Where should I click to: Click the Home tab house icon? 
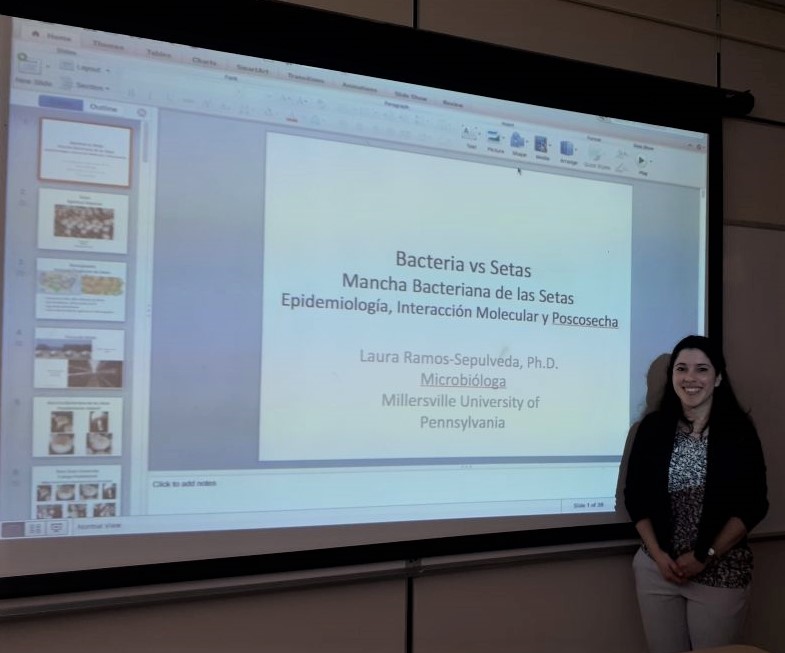coord(35,34)
